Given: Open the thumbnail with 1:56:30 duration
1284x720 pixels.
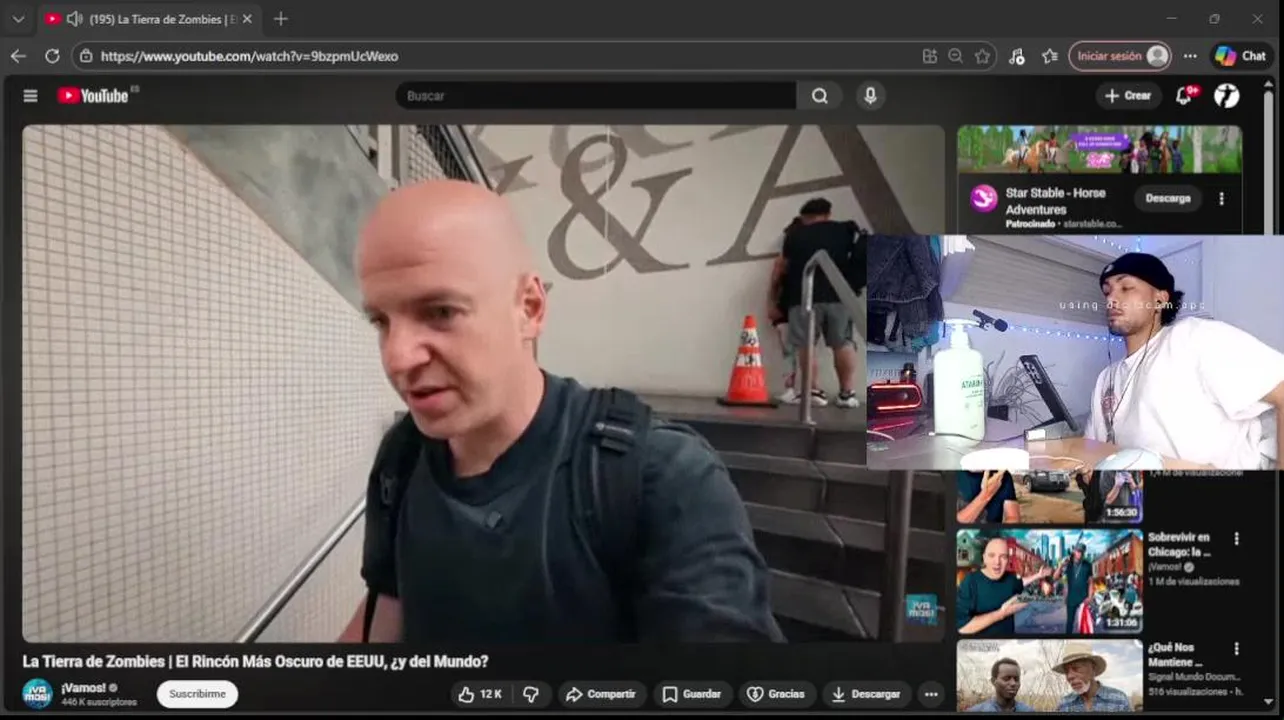Looking at the screenshot, I should click(1049, 497).
